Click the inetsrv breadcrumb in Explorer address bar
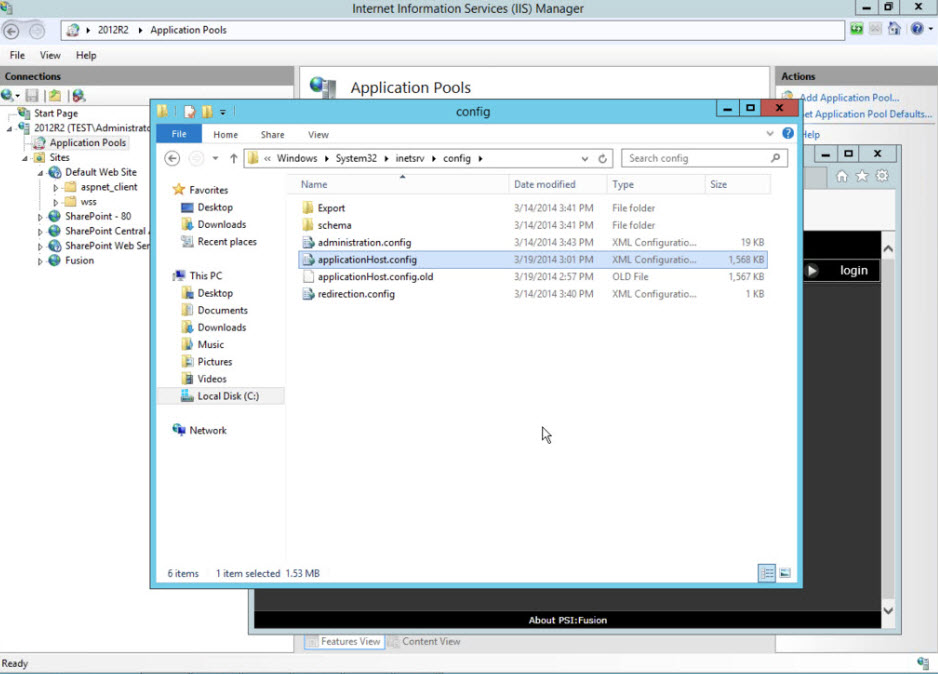This screenshot has height=674, width=938. click(410, 158)
